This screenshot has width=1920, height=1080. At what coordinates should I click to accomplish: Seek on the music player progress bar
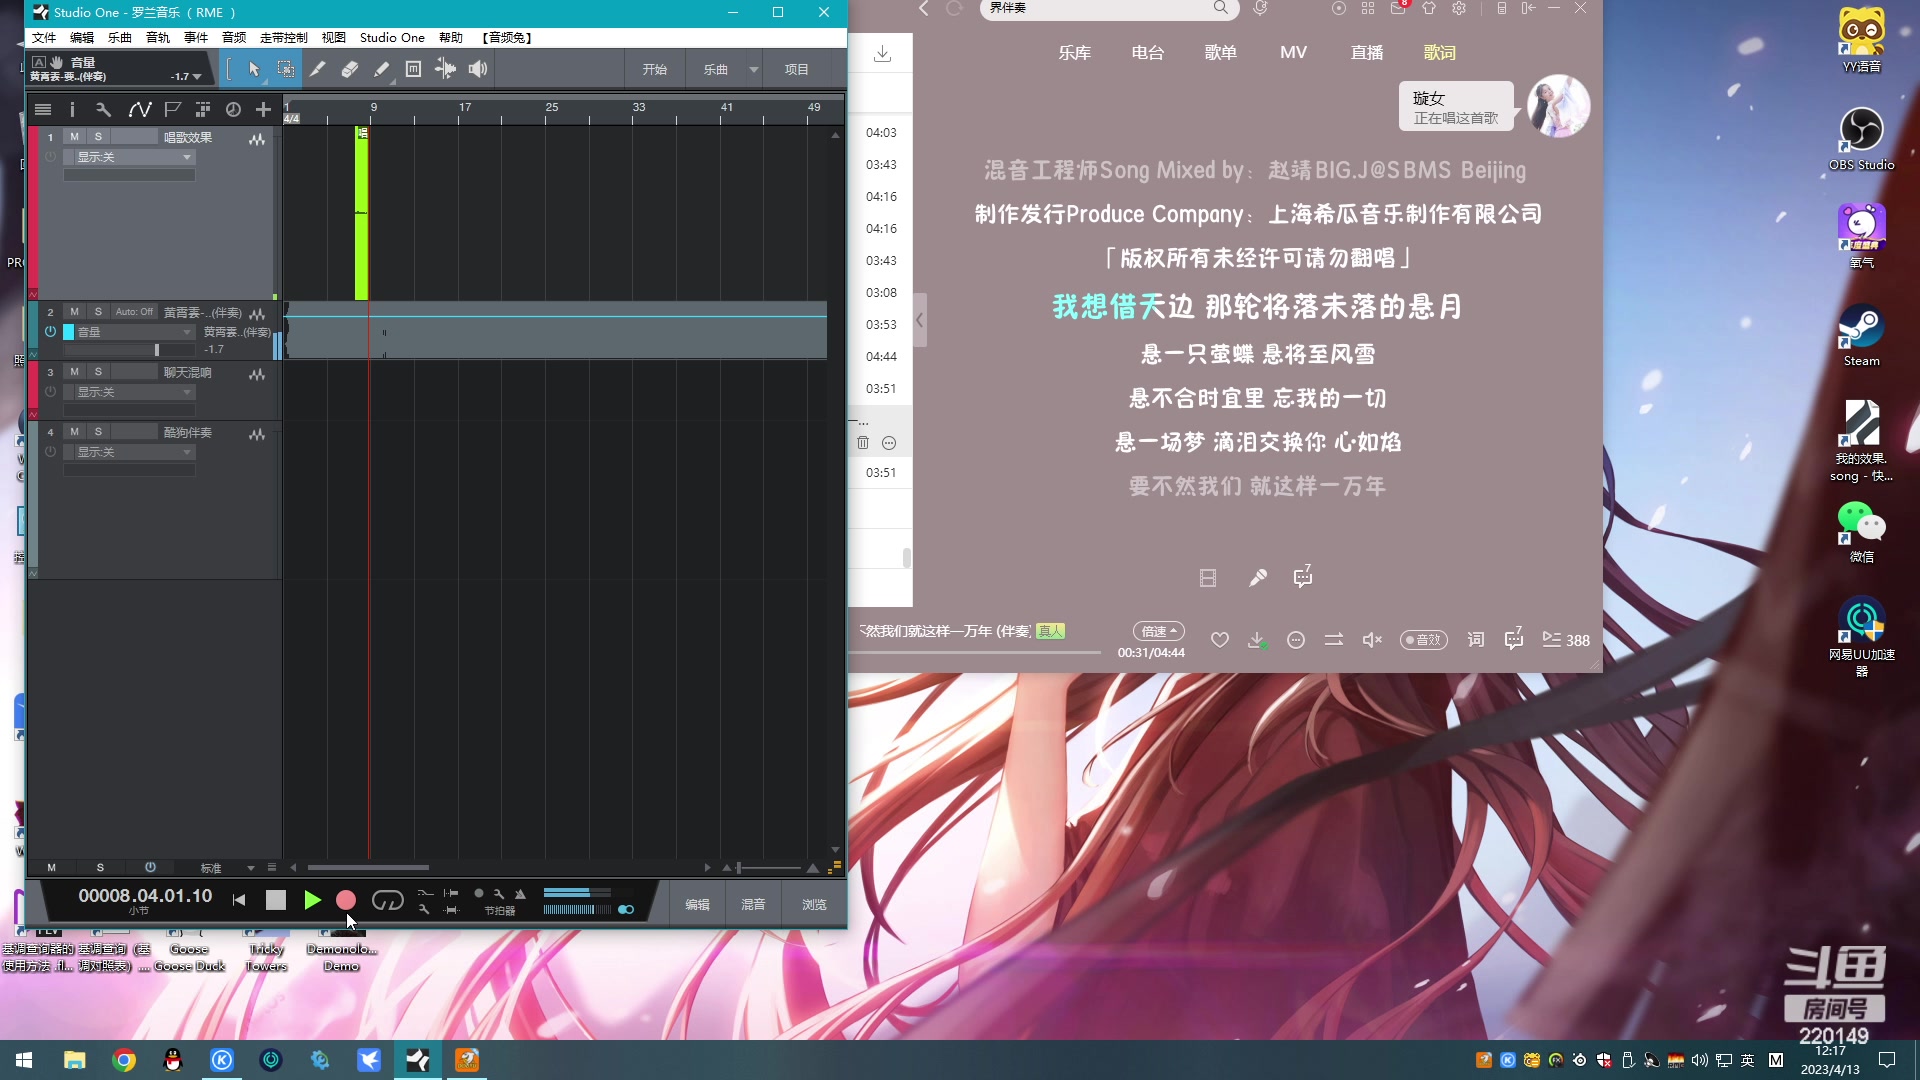tap(975, 652)
